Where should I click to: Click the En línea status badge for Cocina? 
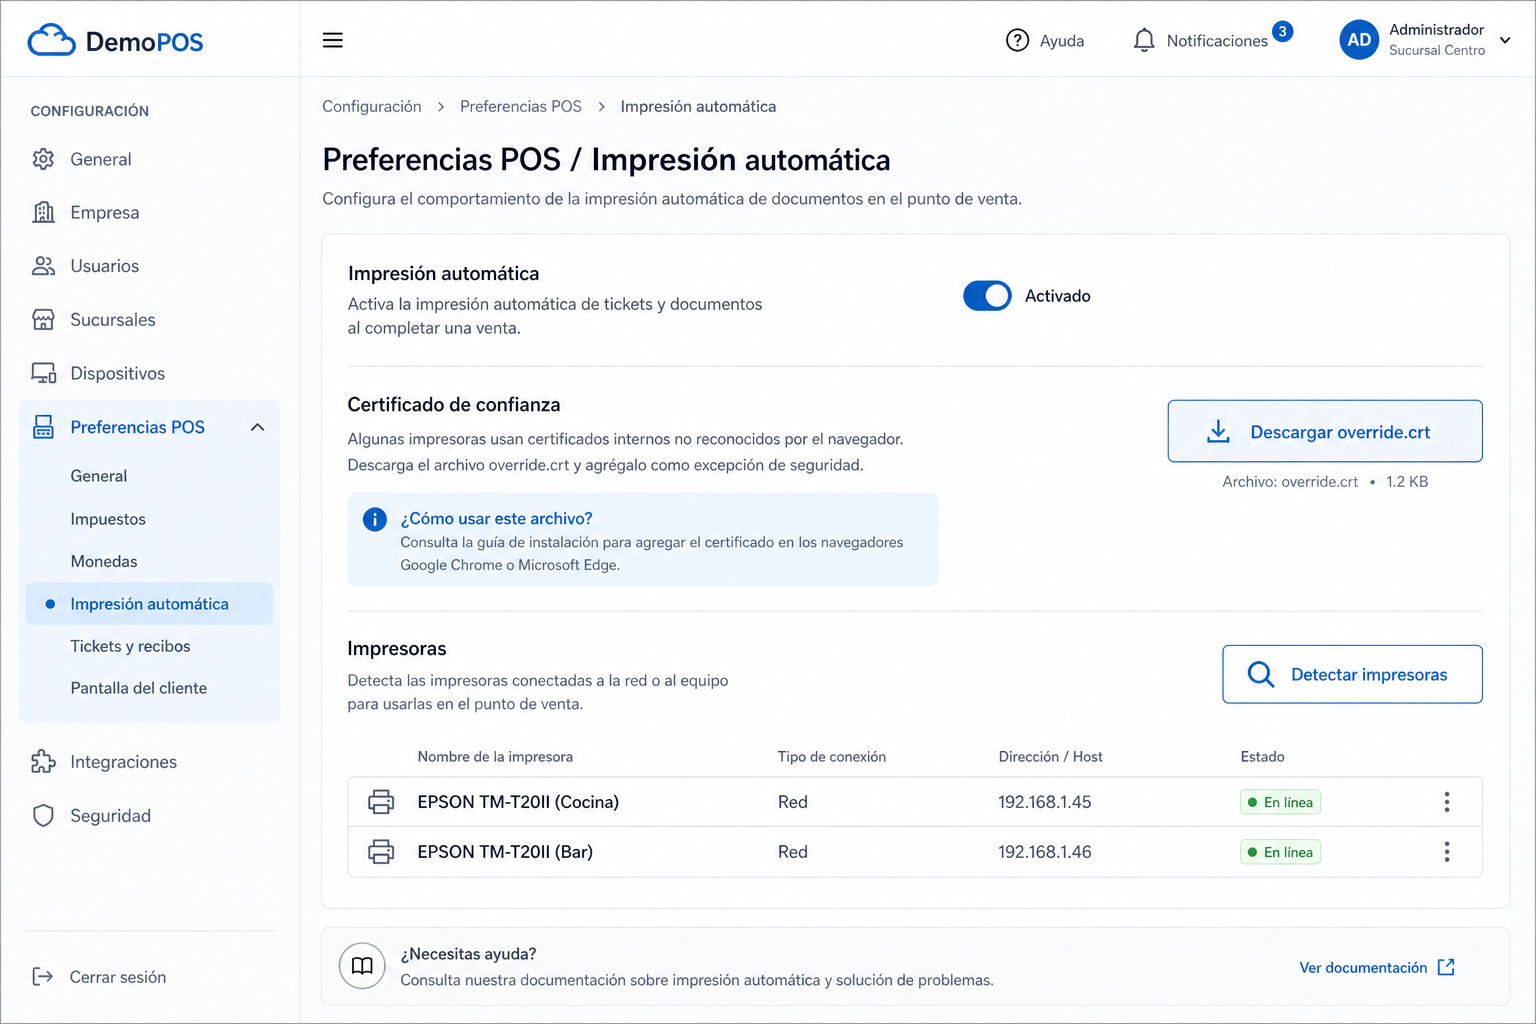pyautogui.click(x=1280, y=802)
